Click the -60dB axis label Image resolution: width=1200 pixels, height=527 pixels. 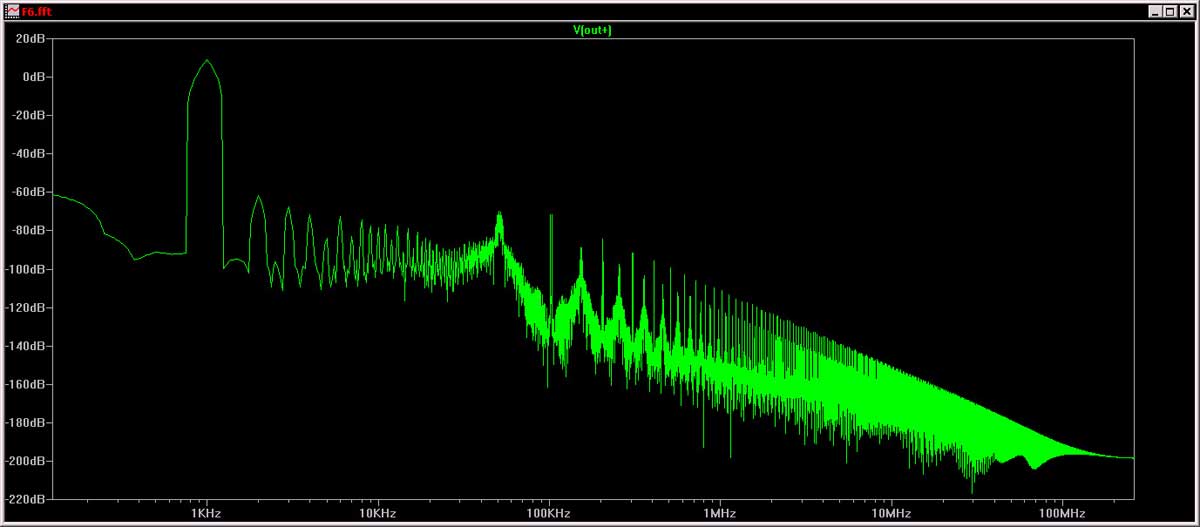[28, 192]
